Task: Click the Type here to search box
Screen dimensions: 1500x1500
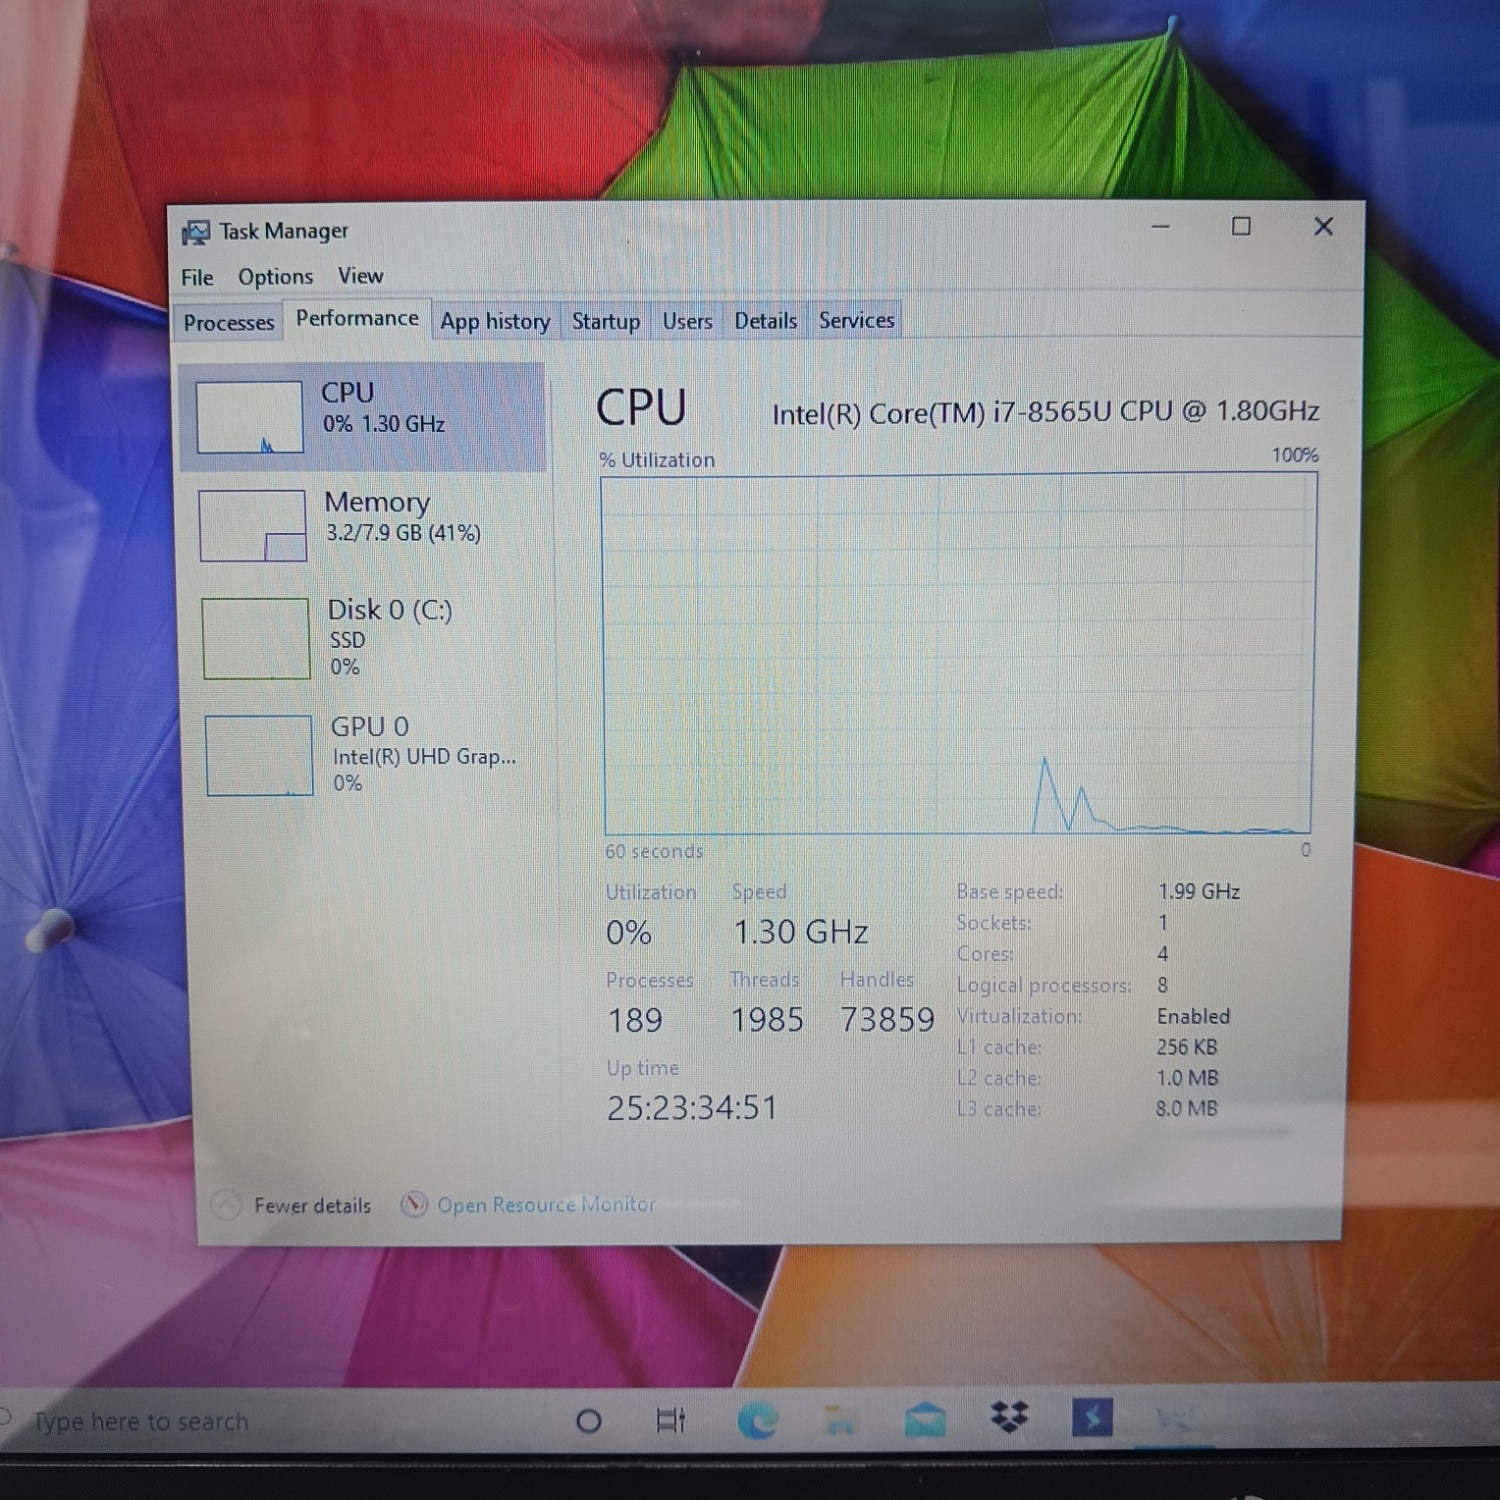Action: click(x=140, y=1421)
